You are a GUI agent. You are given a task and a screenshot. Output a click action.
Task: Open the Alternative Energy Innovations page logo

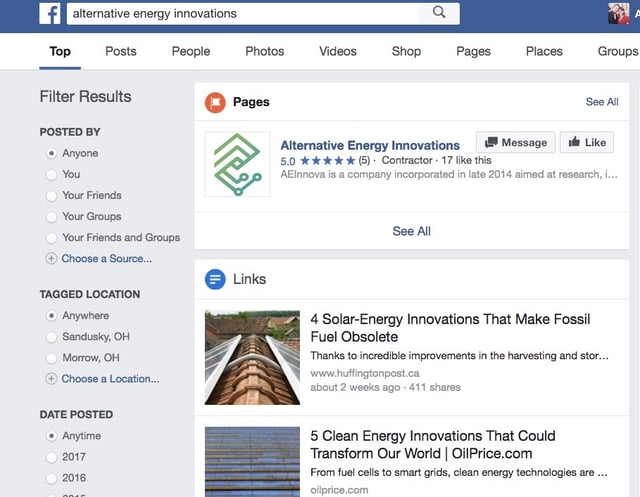point(237,165)
